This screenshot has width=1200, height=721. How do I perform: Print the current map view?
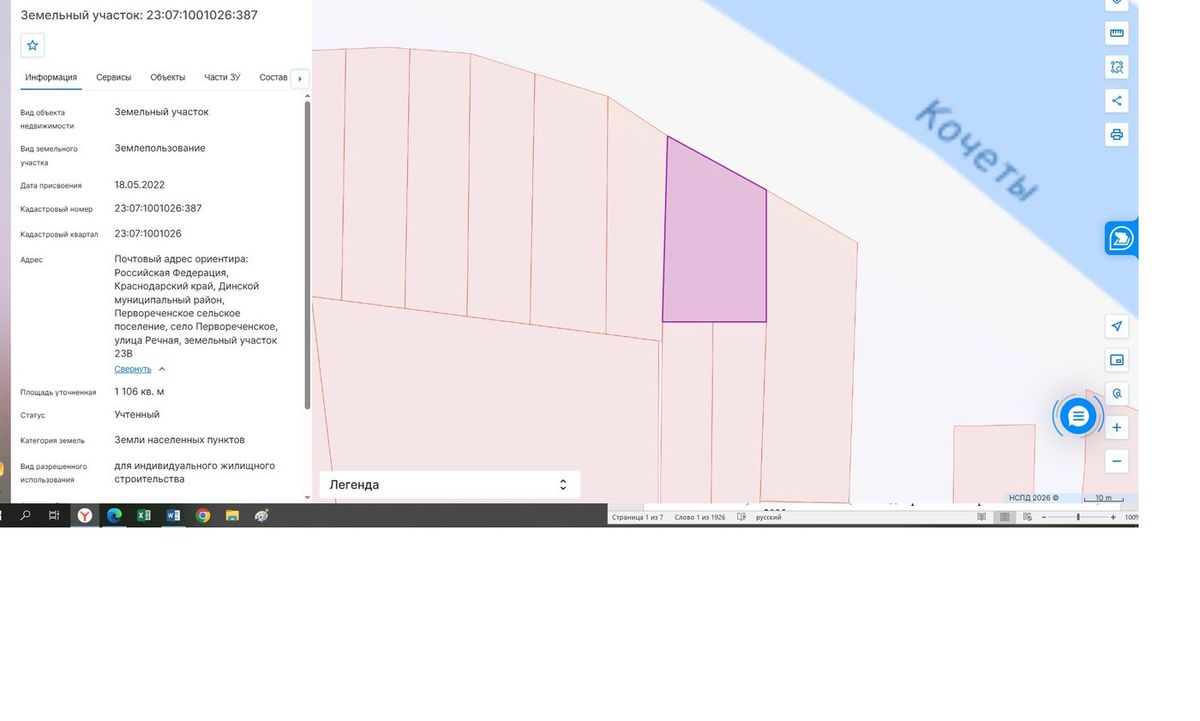tap(1117, 134)
